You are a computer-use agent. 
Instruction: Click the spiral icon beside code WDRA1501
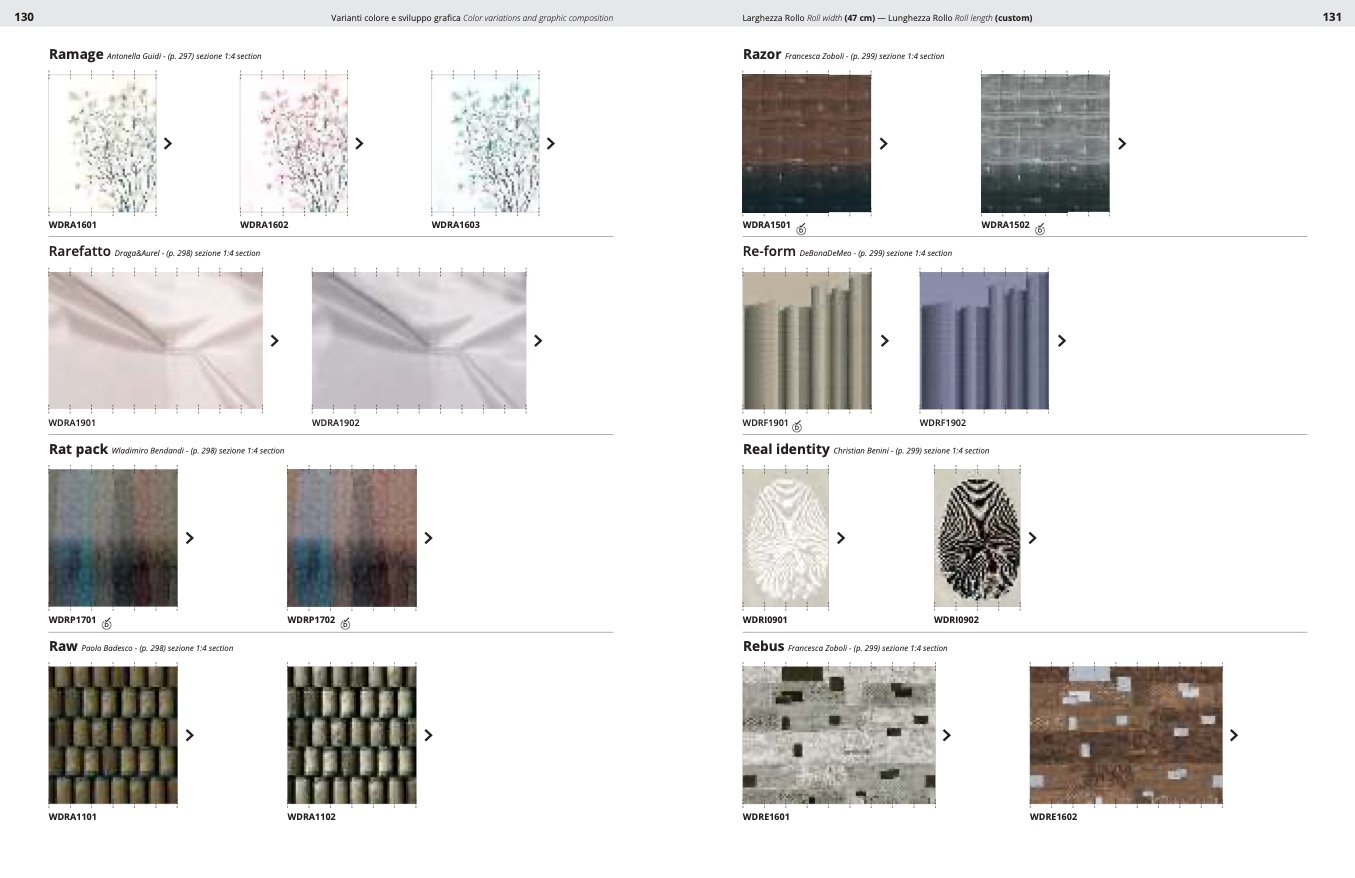tap(801, 230)
